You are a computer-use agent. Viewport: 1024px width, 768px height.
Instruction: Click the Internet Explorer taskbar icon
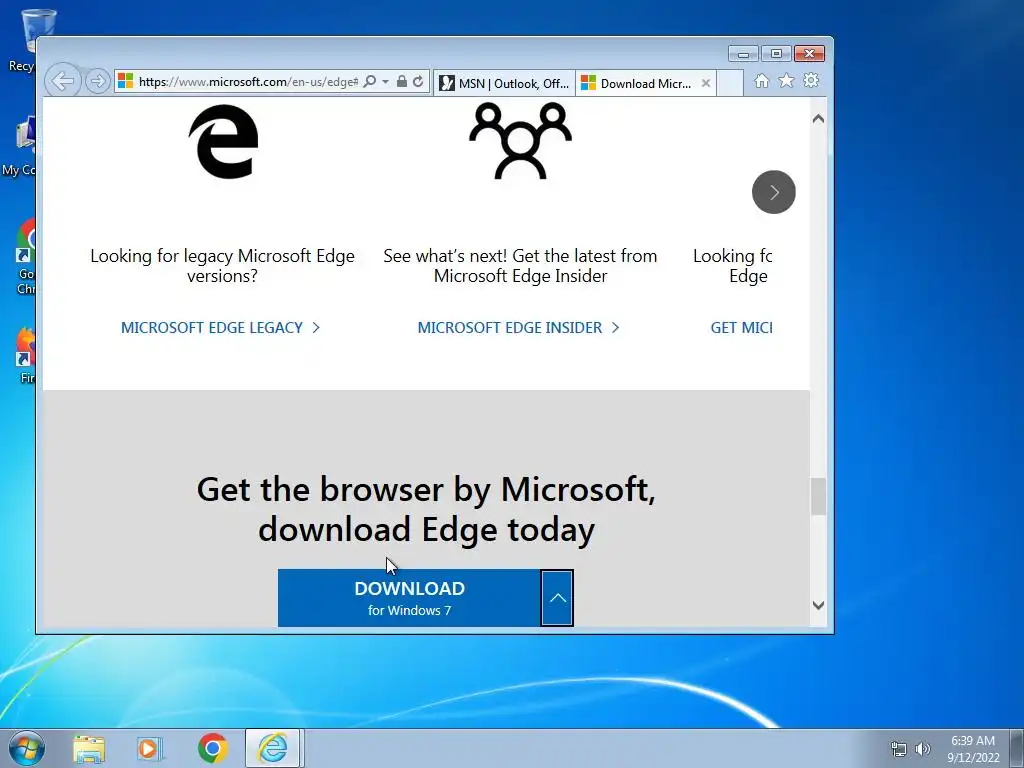click(x=272, y=748)
